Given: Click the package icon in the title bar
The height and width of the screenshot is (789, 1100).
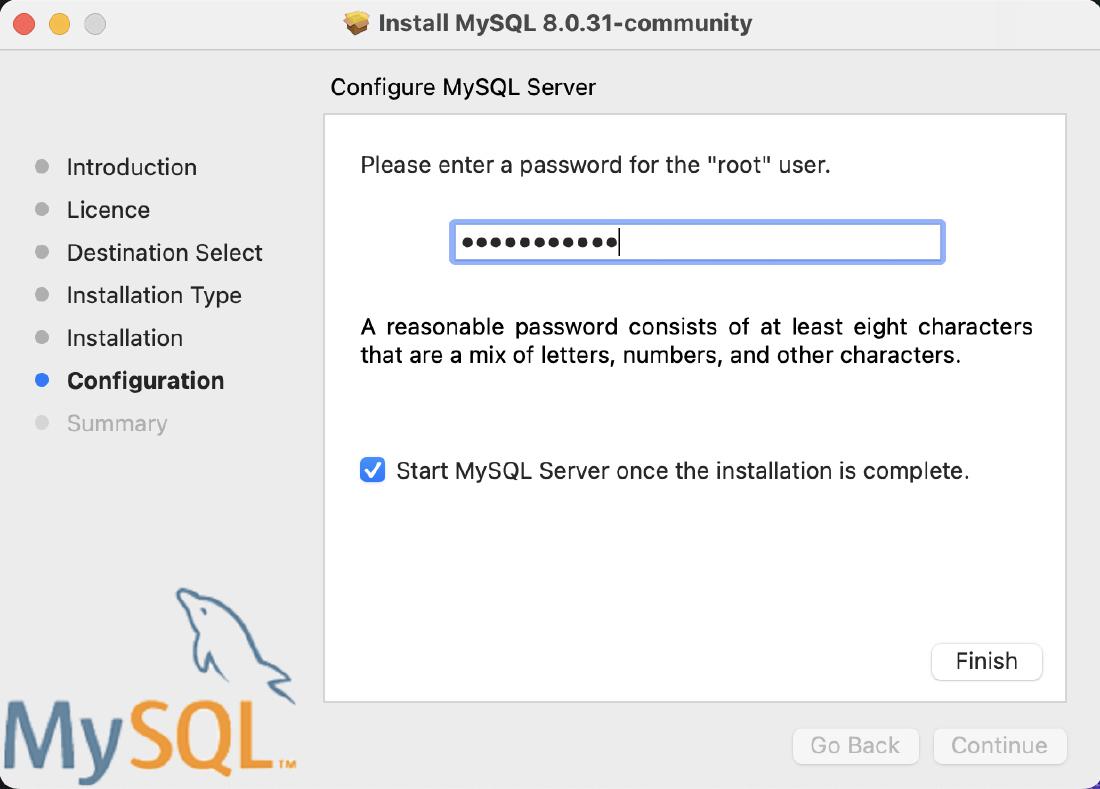Looking at the screenshot, I should (356, 23).
